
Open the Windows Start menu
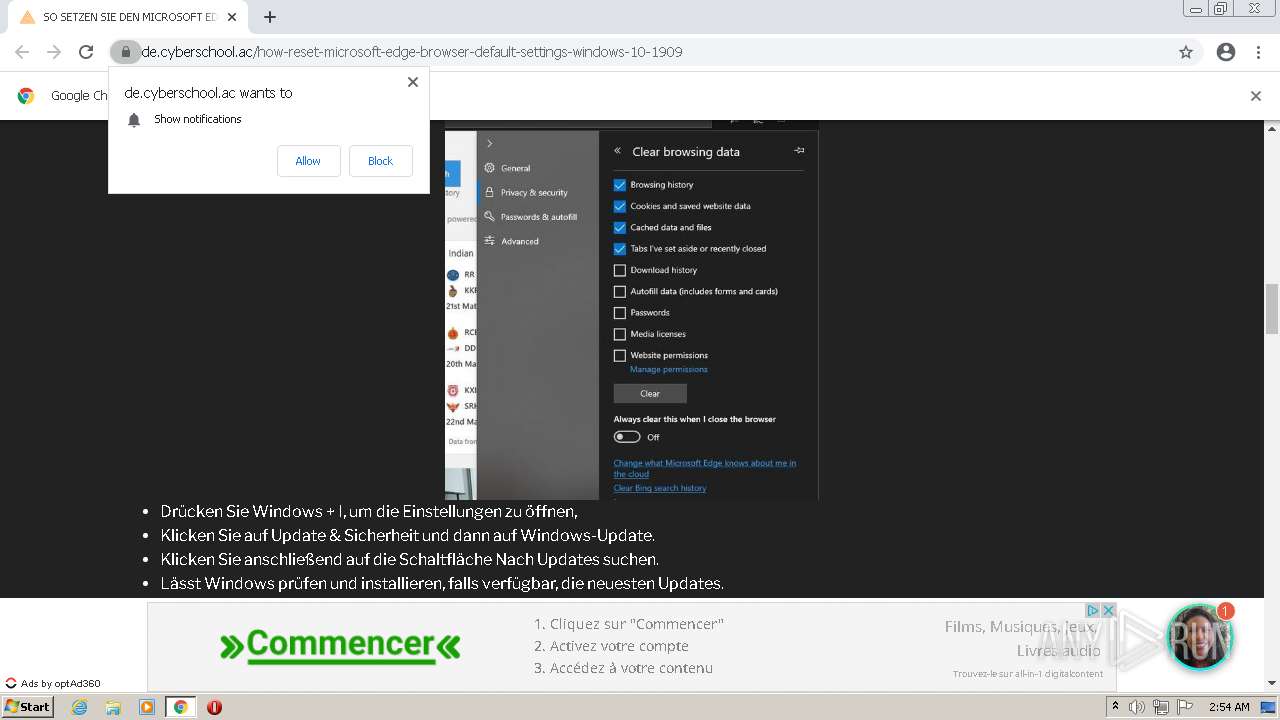(x=28, y=707)
